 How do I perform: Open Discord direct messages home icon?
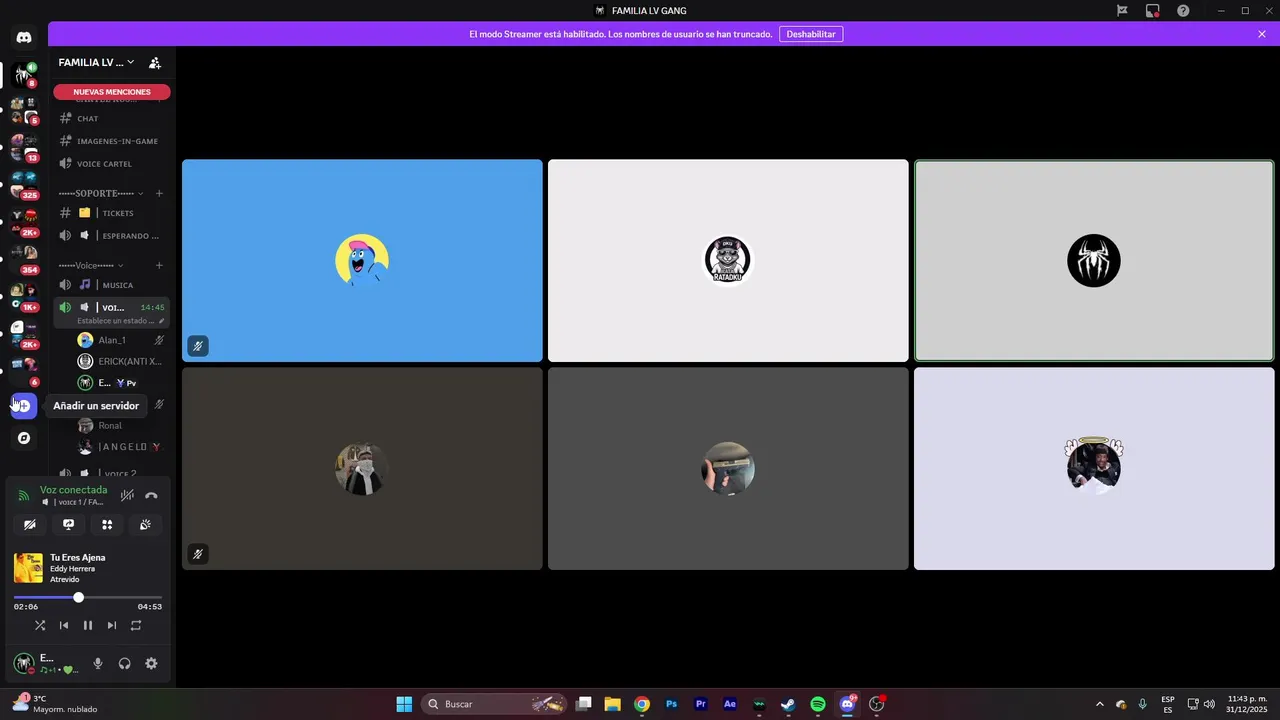pos(24,37)
